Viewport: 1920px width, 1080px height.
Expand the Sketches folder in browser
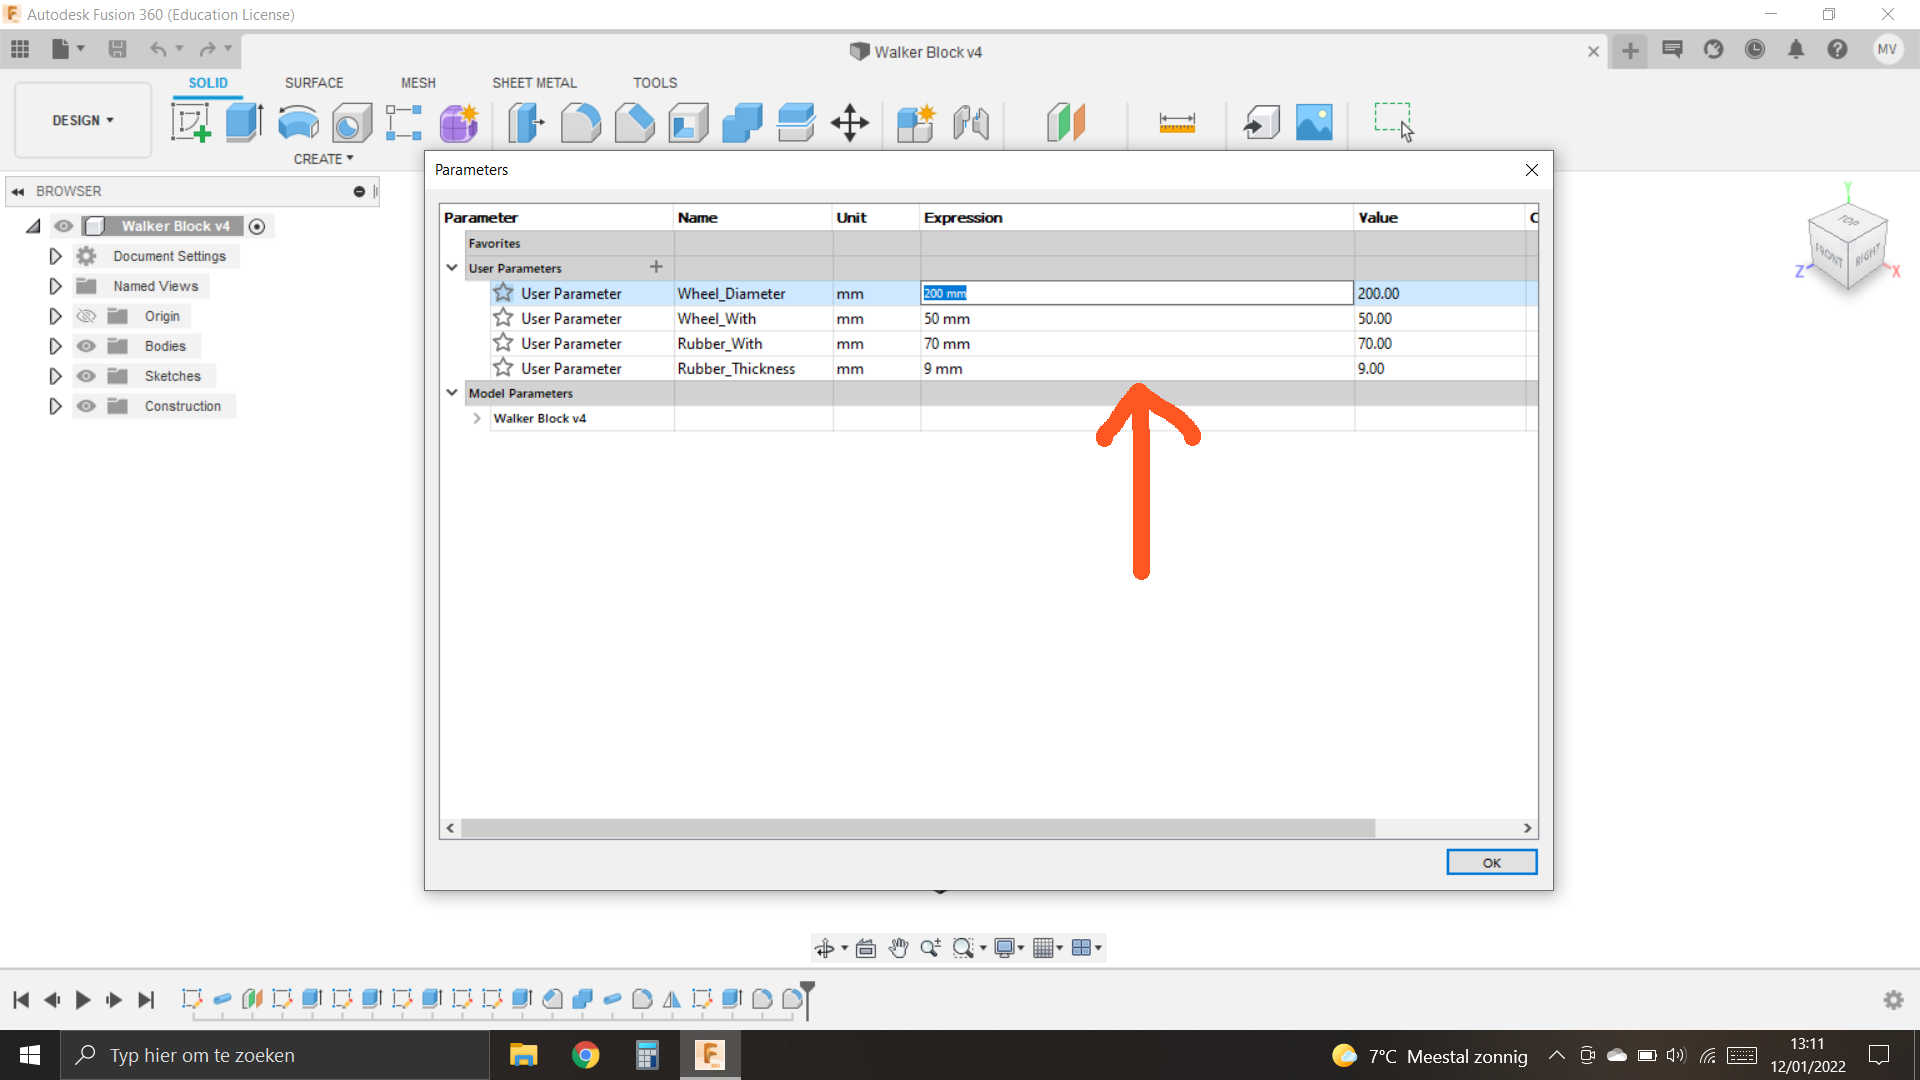pos(55,376)
